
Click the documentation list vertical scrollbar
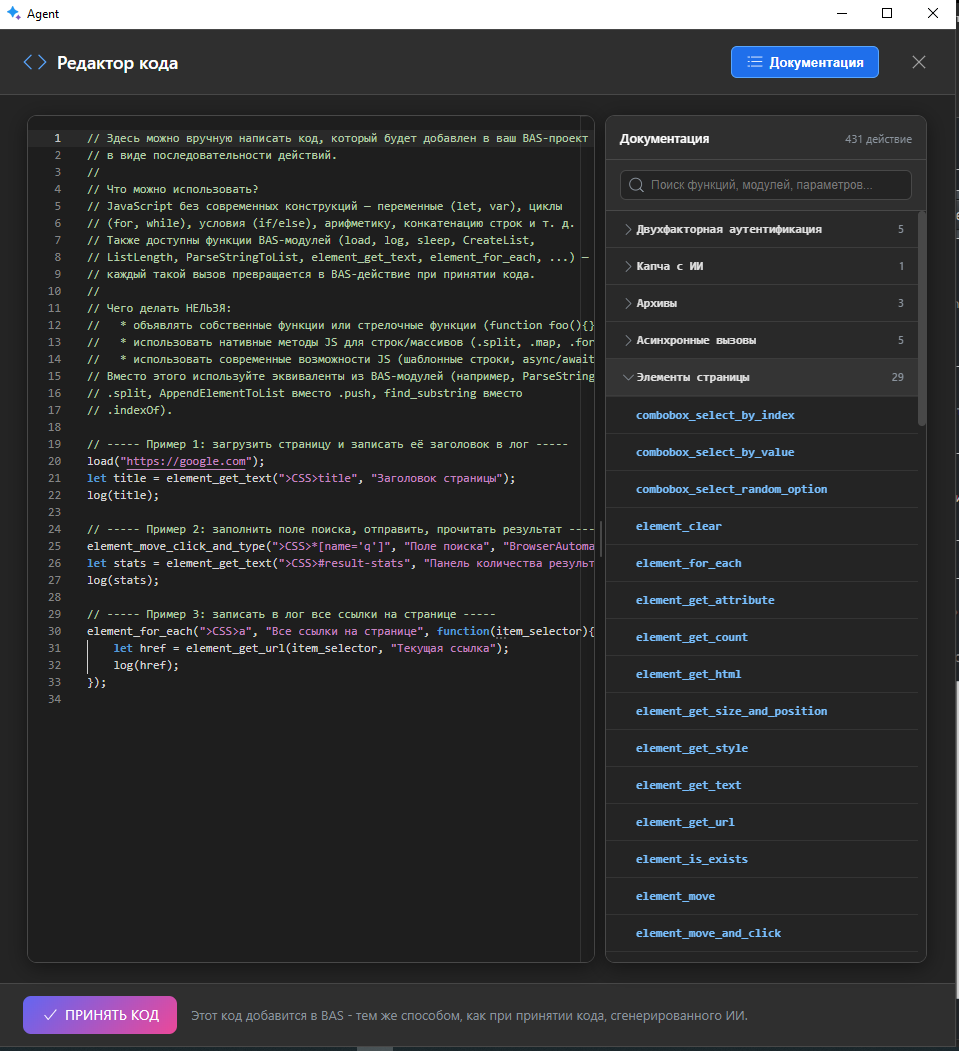[x=921, y=318]
